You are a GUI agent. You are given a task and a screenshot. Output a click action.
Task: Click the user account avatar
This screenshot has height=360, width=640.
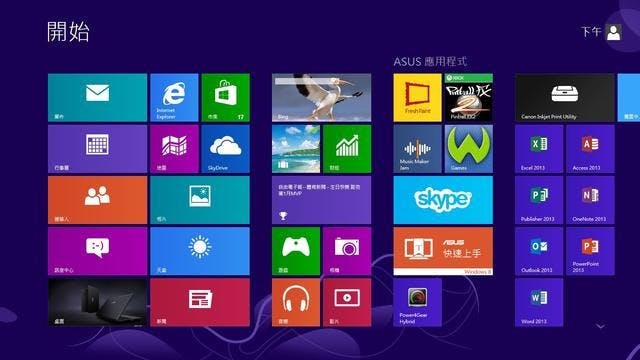[613, 32]
